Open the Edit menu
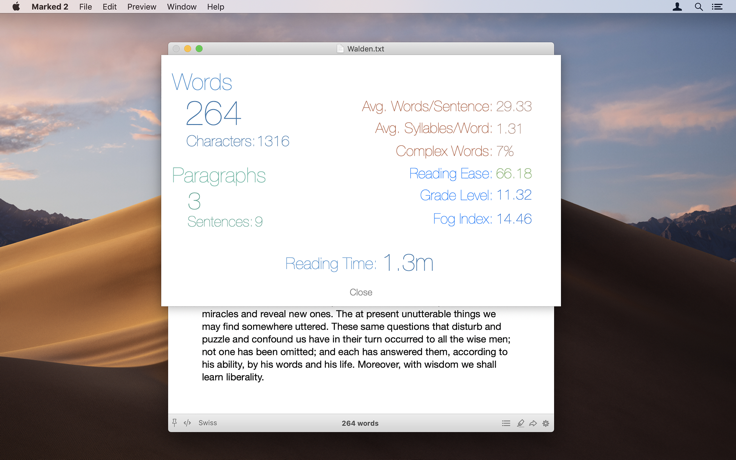Image resolution: width=736 pixels, height=460 pixels. point(109,7)
